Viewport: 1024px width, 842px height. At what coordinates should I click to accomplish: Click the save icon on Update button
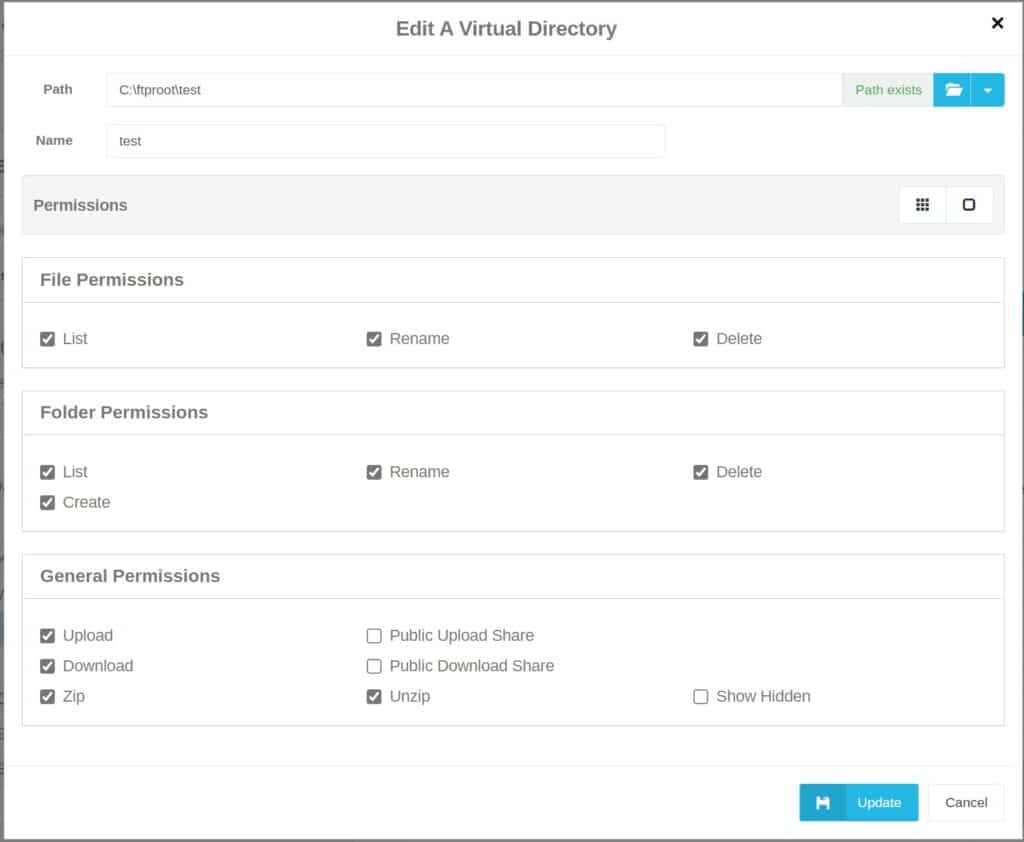tap(823, 802)
